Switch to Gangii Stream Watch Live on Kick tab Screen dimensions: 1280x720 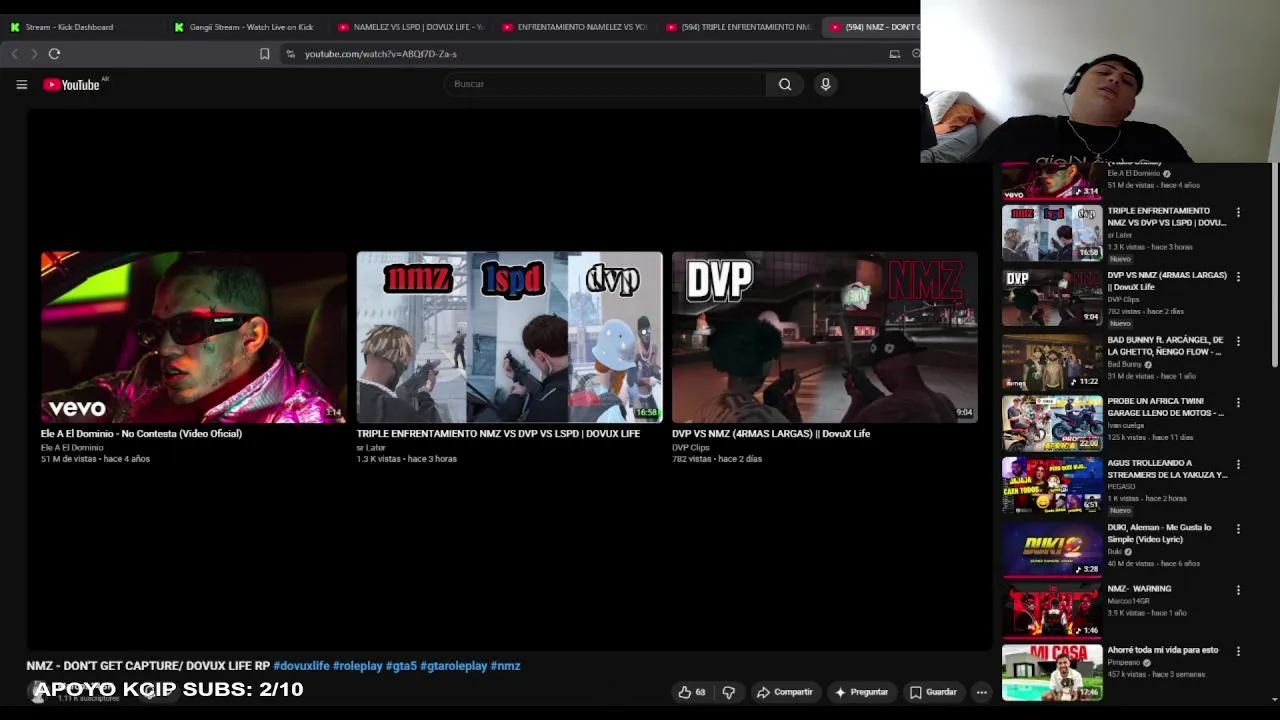point(245,27)
